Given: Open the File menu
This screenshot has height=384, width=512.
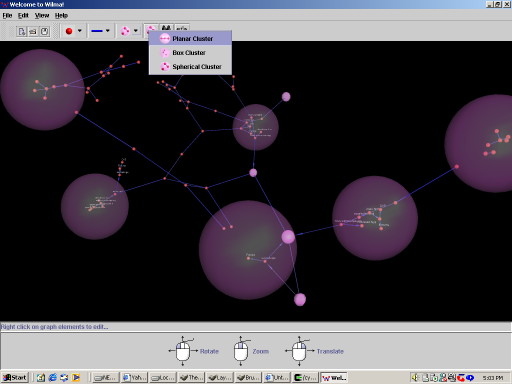Looking at the screenshot, I should (7, 15).
